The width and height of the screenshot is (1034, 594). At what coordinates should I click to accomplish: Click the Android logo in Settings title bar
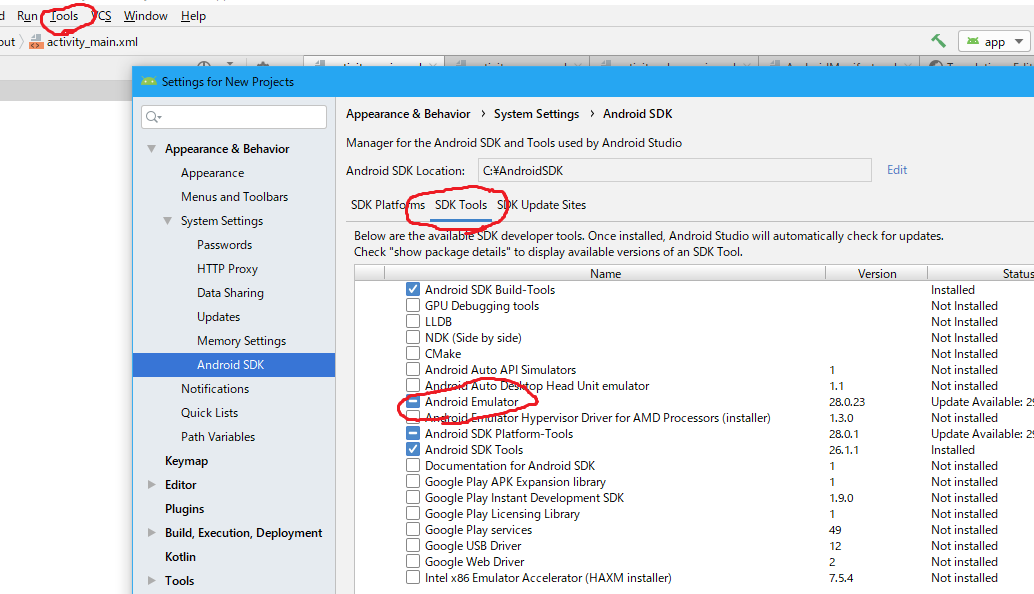tap(149, 82)
